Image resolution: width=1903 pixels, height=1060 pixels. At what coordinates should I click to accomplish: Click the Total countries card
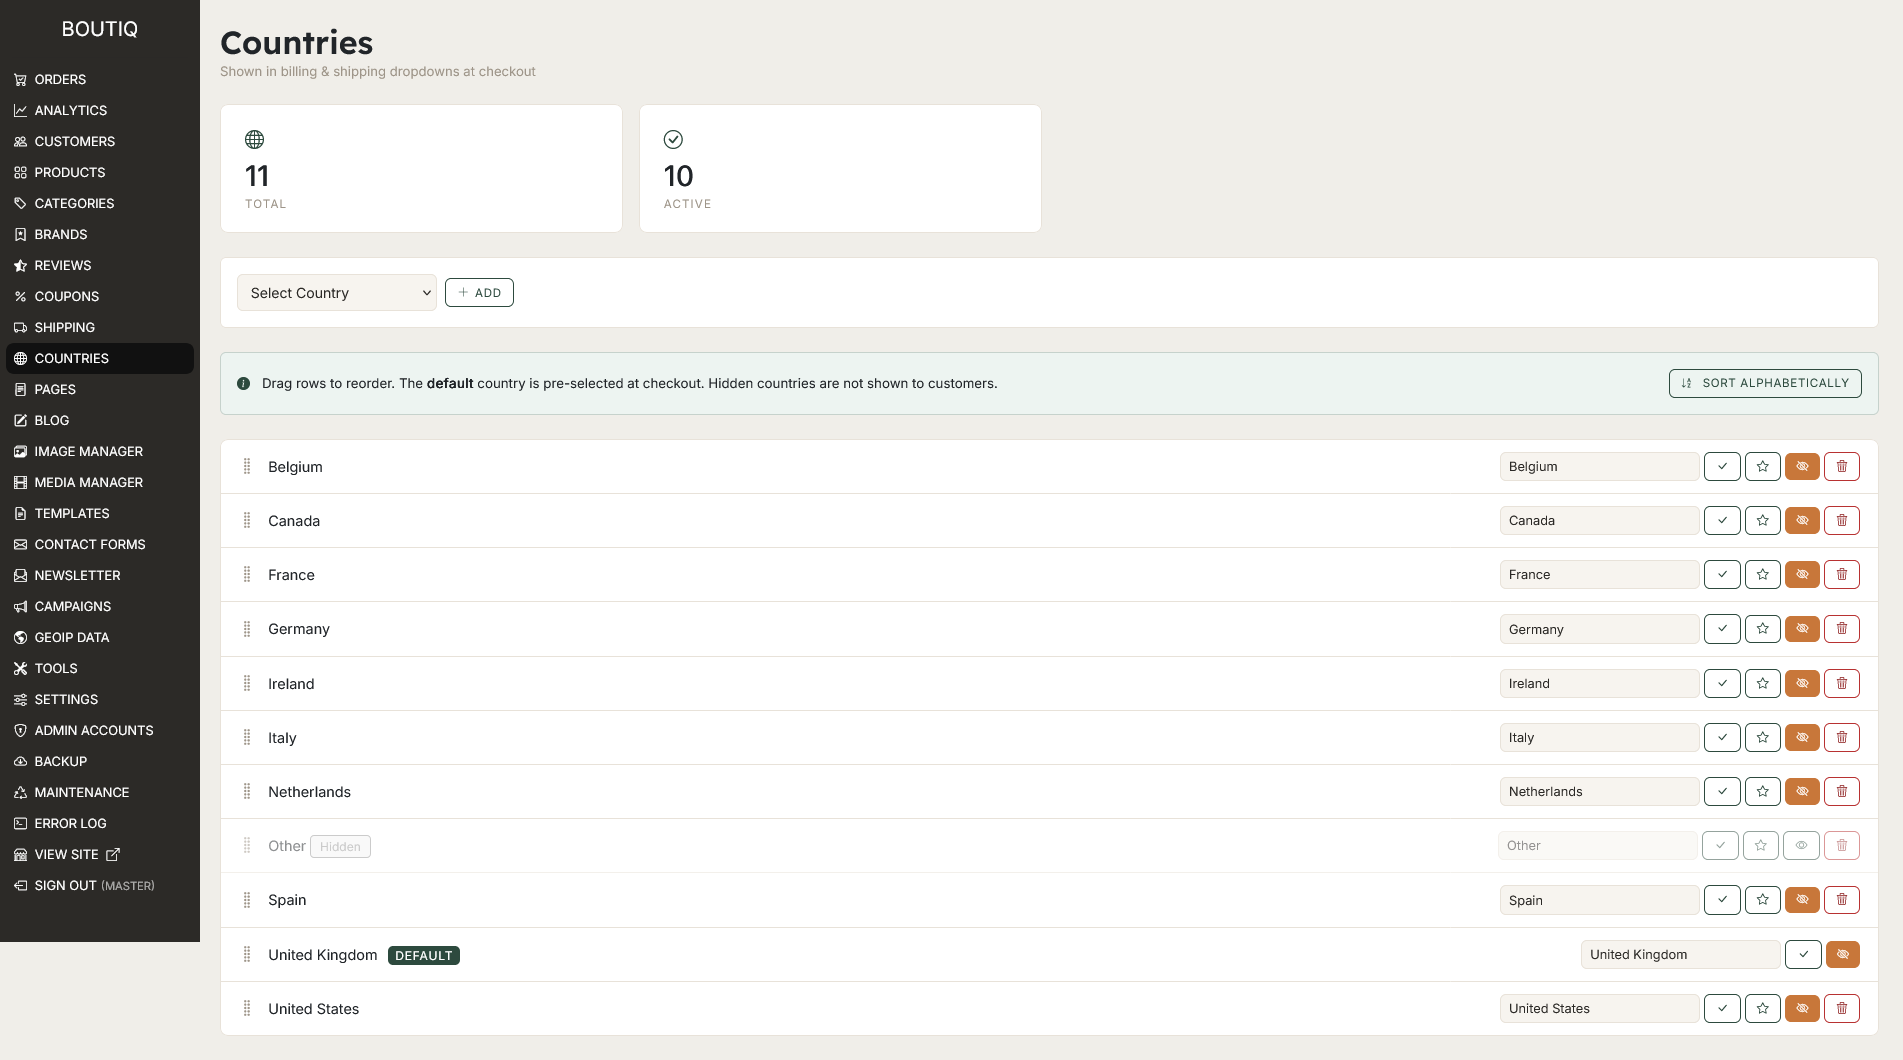tap(421, 169)
